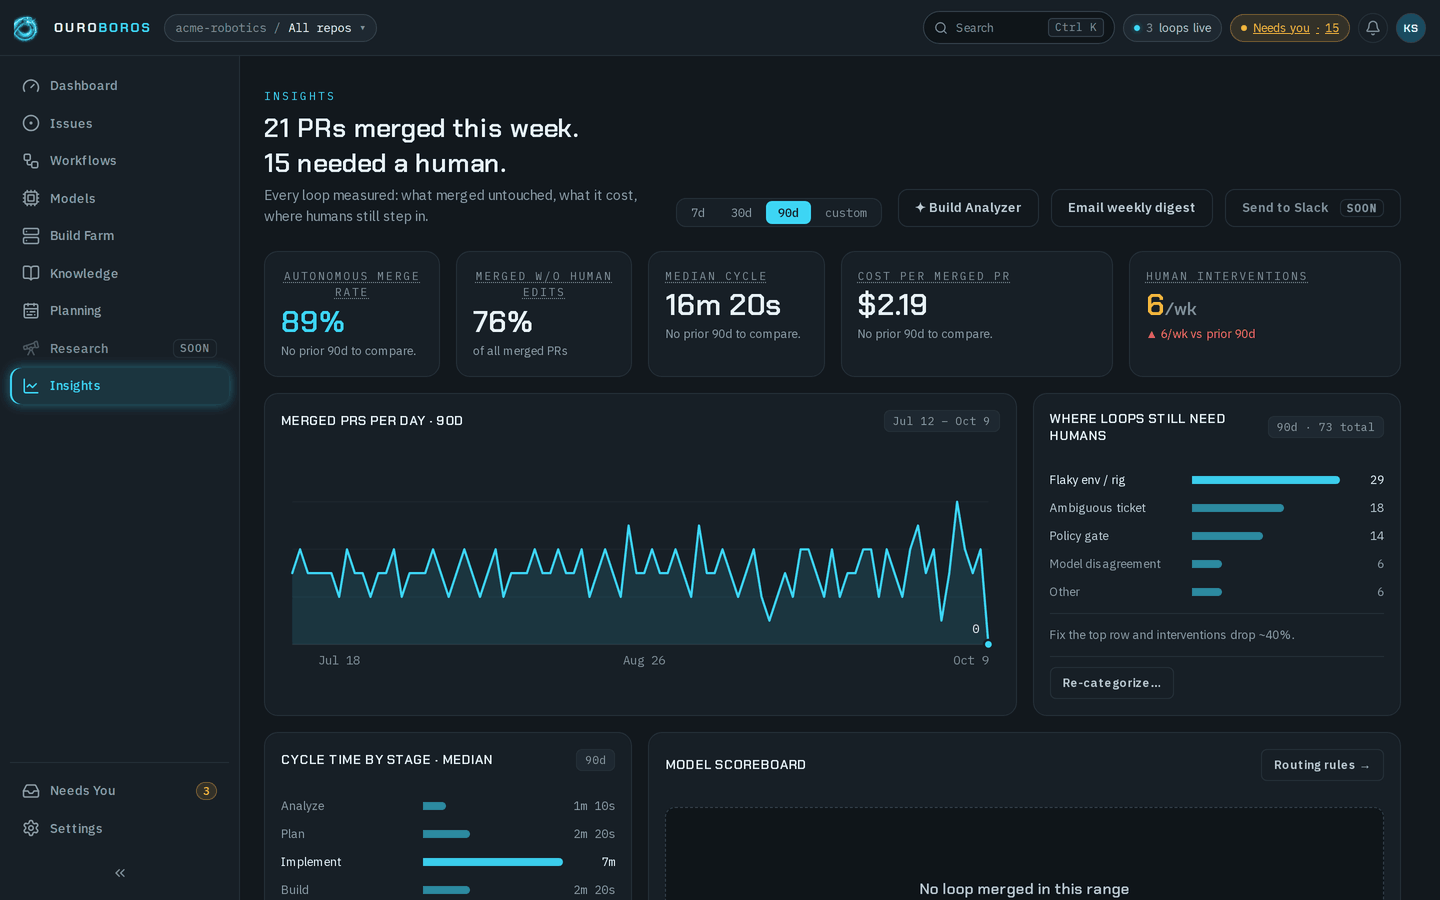Screen dimensions: 1440x900
Task: Open Dashboard from the sidebar
Action: (x=120, y=86)
